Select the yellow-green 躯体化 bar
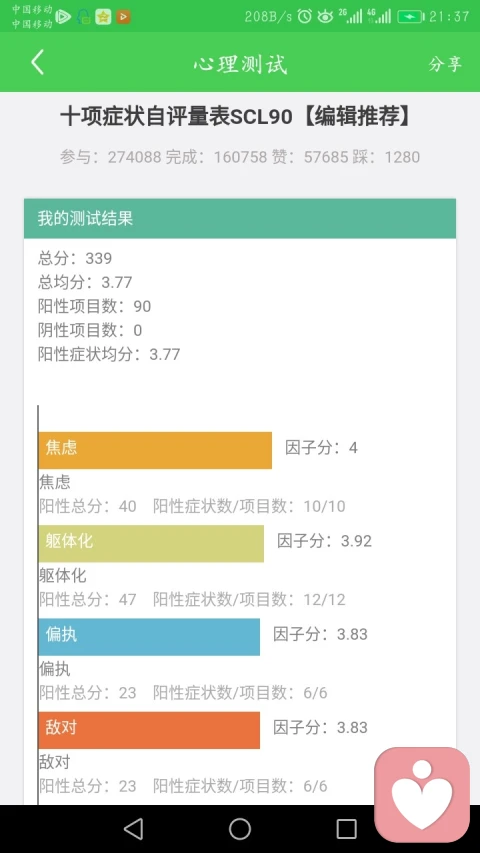 click(151, 543)
